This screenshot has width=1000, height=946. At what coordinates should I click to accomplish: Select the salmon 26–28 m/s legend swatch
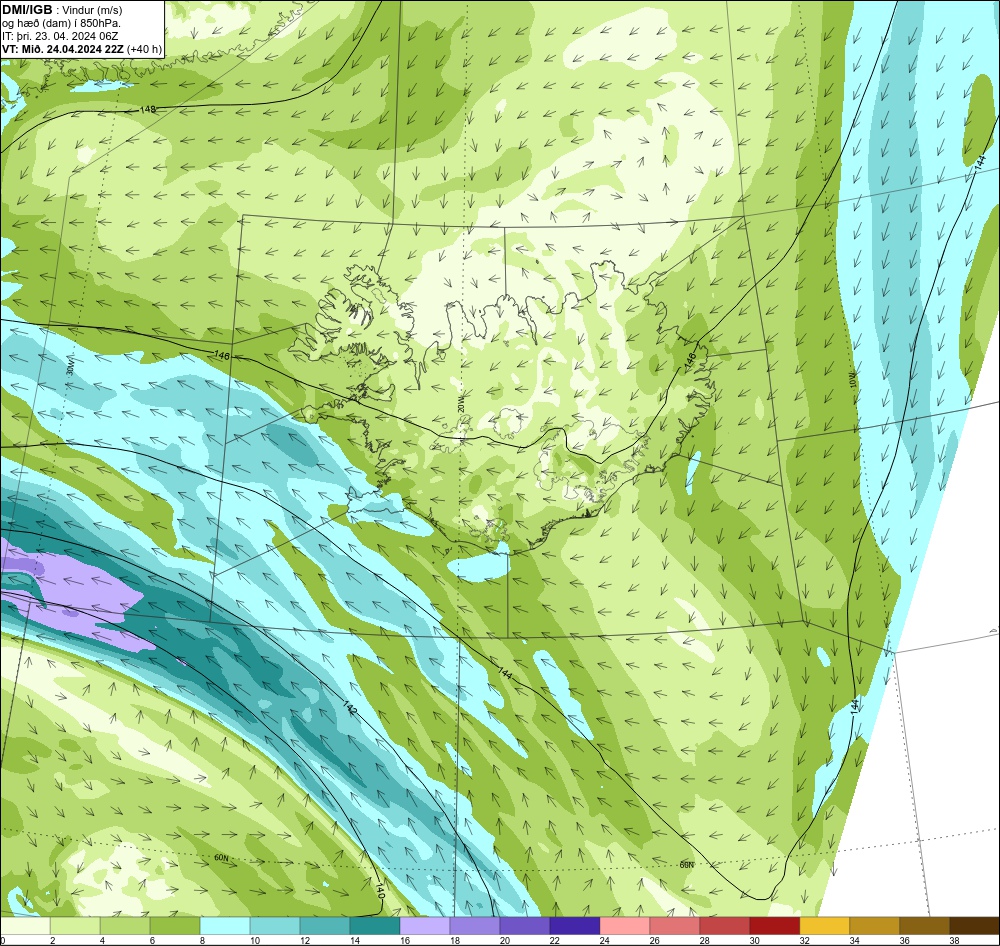pyautogui.click(x=675, y=926)
